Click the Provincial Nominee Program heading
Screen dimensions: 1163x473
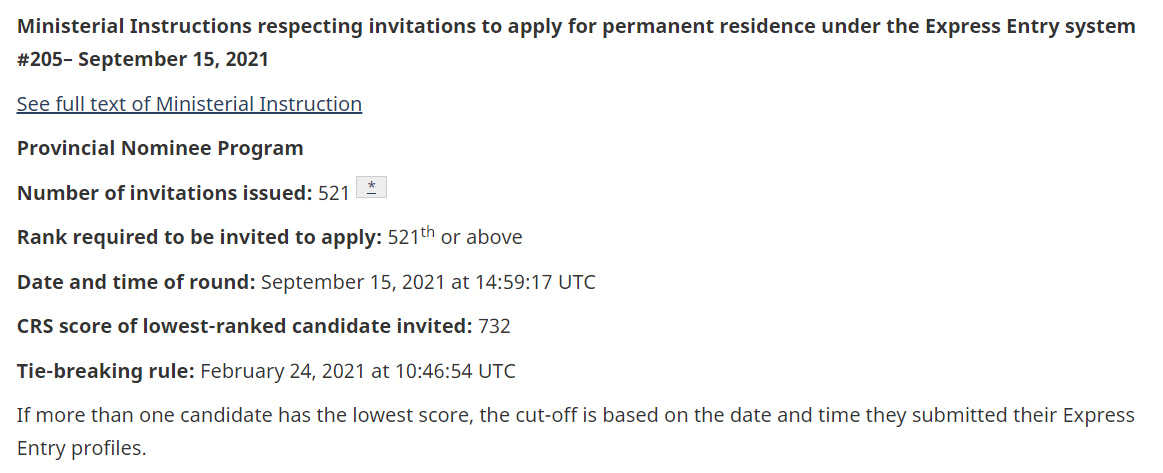point(160,149)
